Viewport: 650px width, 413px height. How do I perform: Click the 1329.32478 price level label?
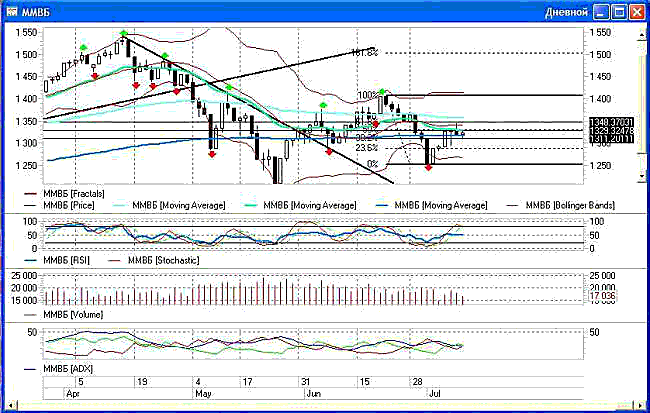[611, 130]
